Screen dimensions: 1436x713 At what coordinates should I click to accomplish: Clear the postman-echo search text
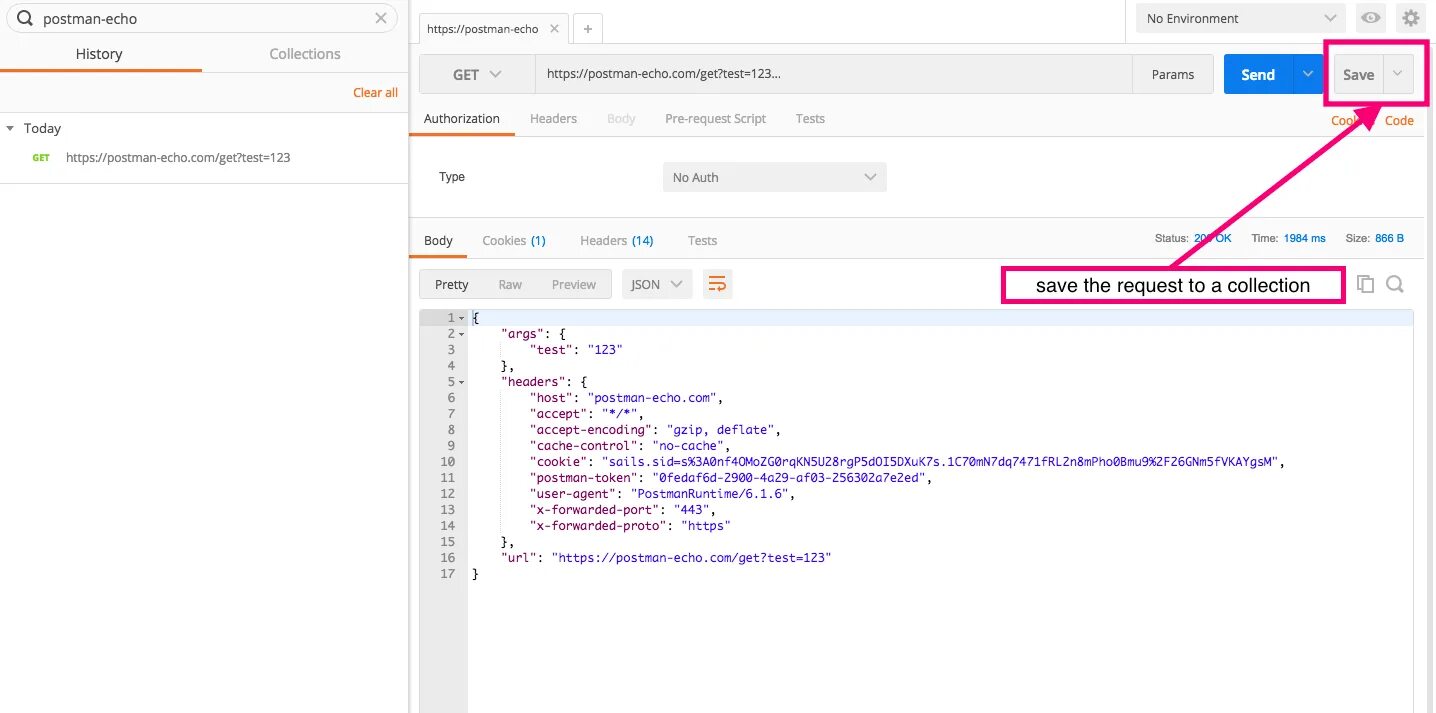(381, 18)
